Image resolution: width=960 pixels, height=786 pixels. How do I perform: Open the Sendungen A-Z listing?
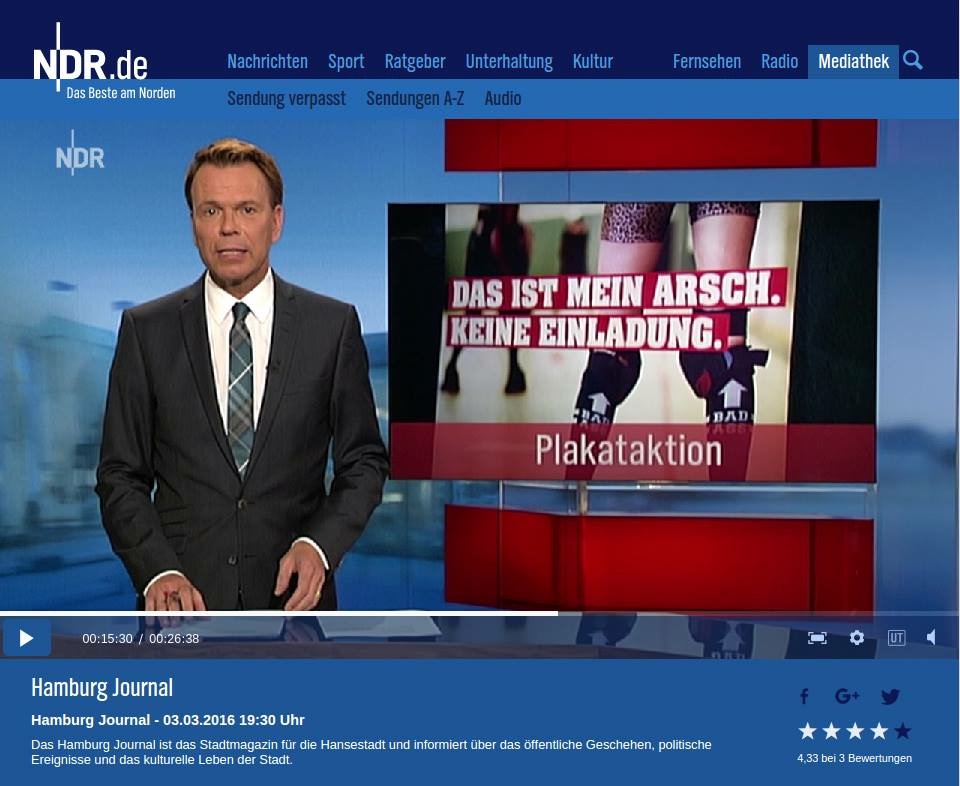415,99
